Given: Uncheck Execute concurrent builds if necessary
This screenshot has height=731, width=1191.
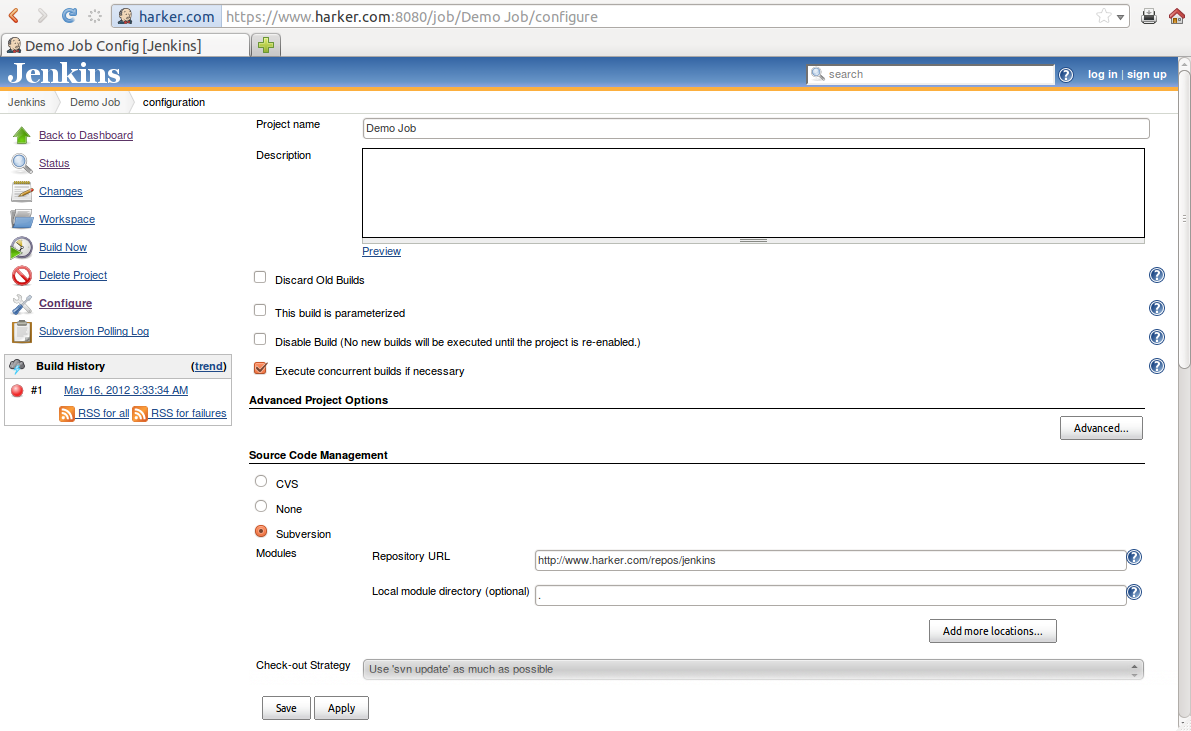Looking at the screenshot, I should pyautogui.click(x=261, y=368).
